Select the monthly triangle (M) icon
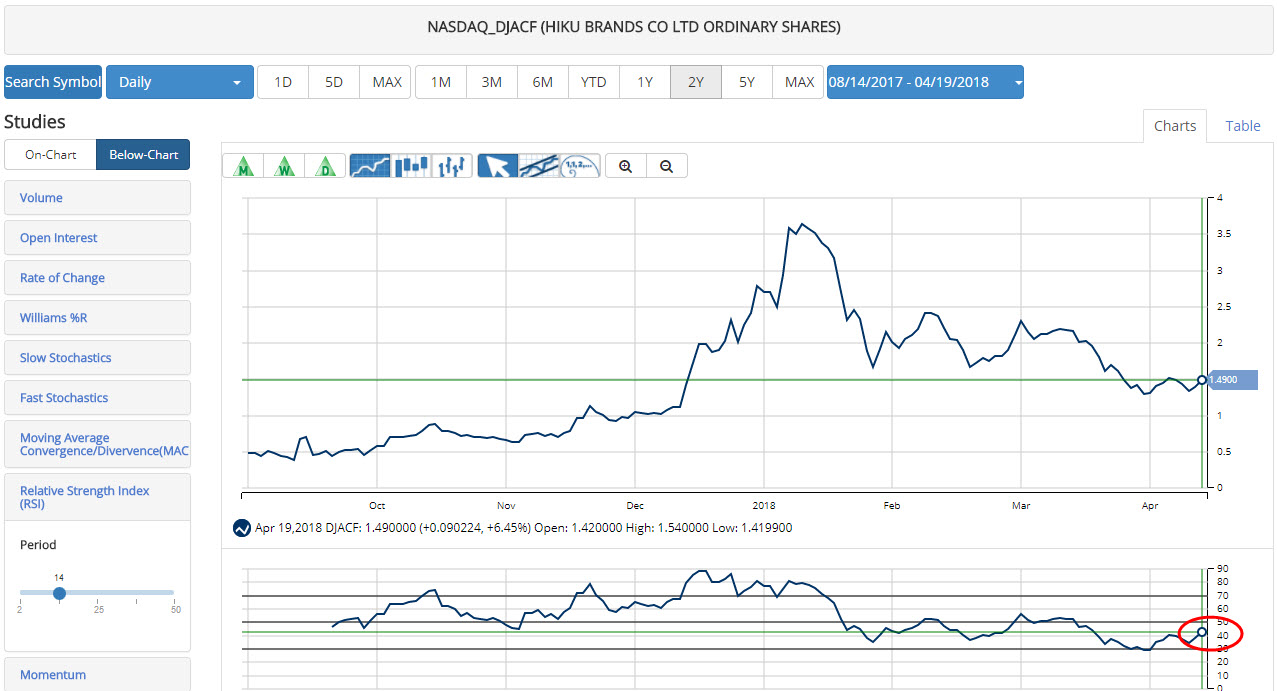The image size is (1277, 691). [243, 166]
